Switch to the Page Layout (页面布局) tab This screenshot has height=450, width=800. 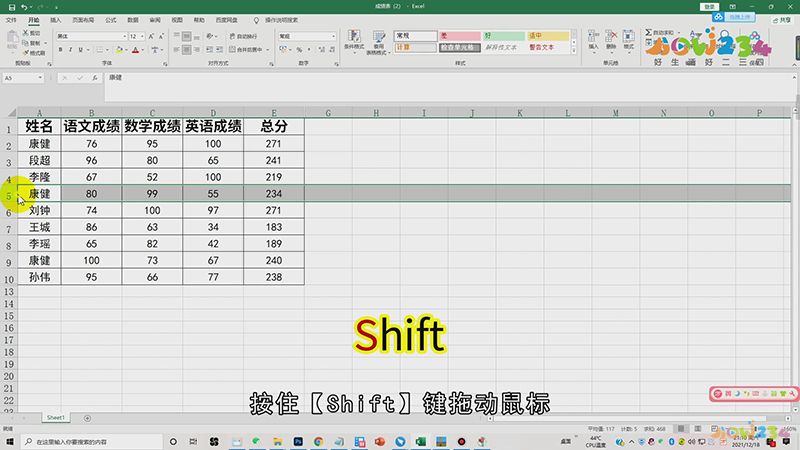83,20
